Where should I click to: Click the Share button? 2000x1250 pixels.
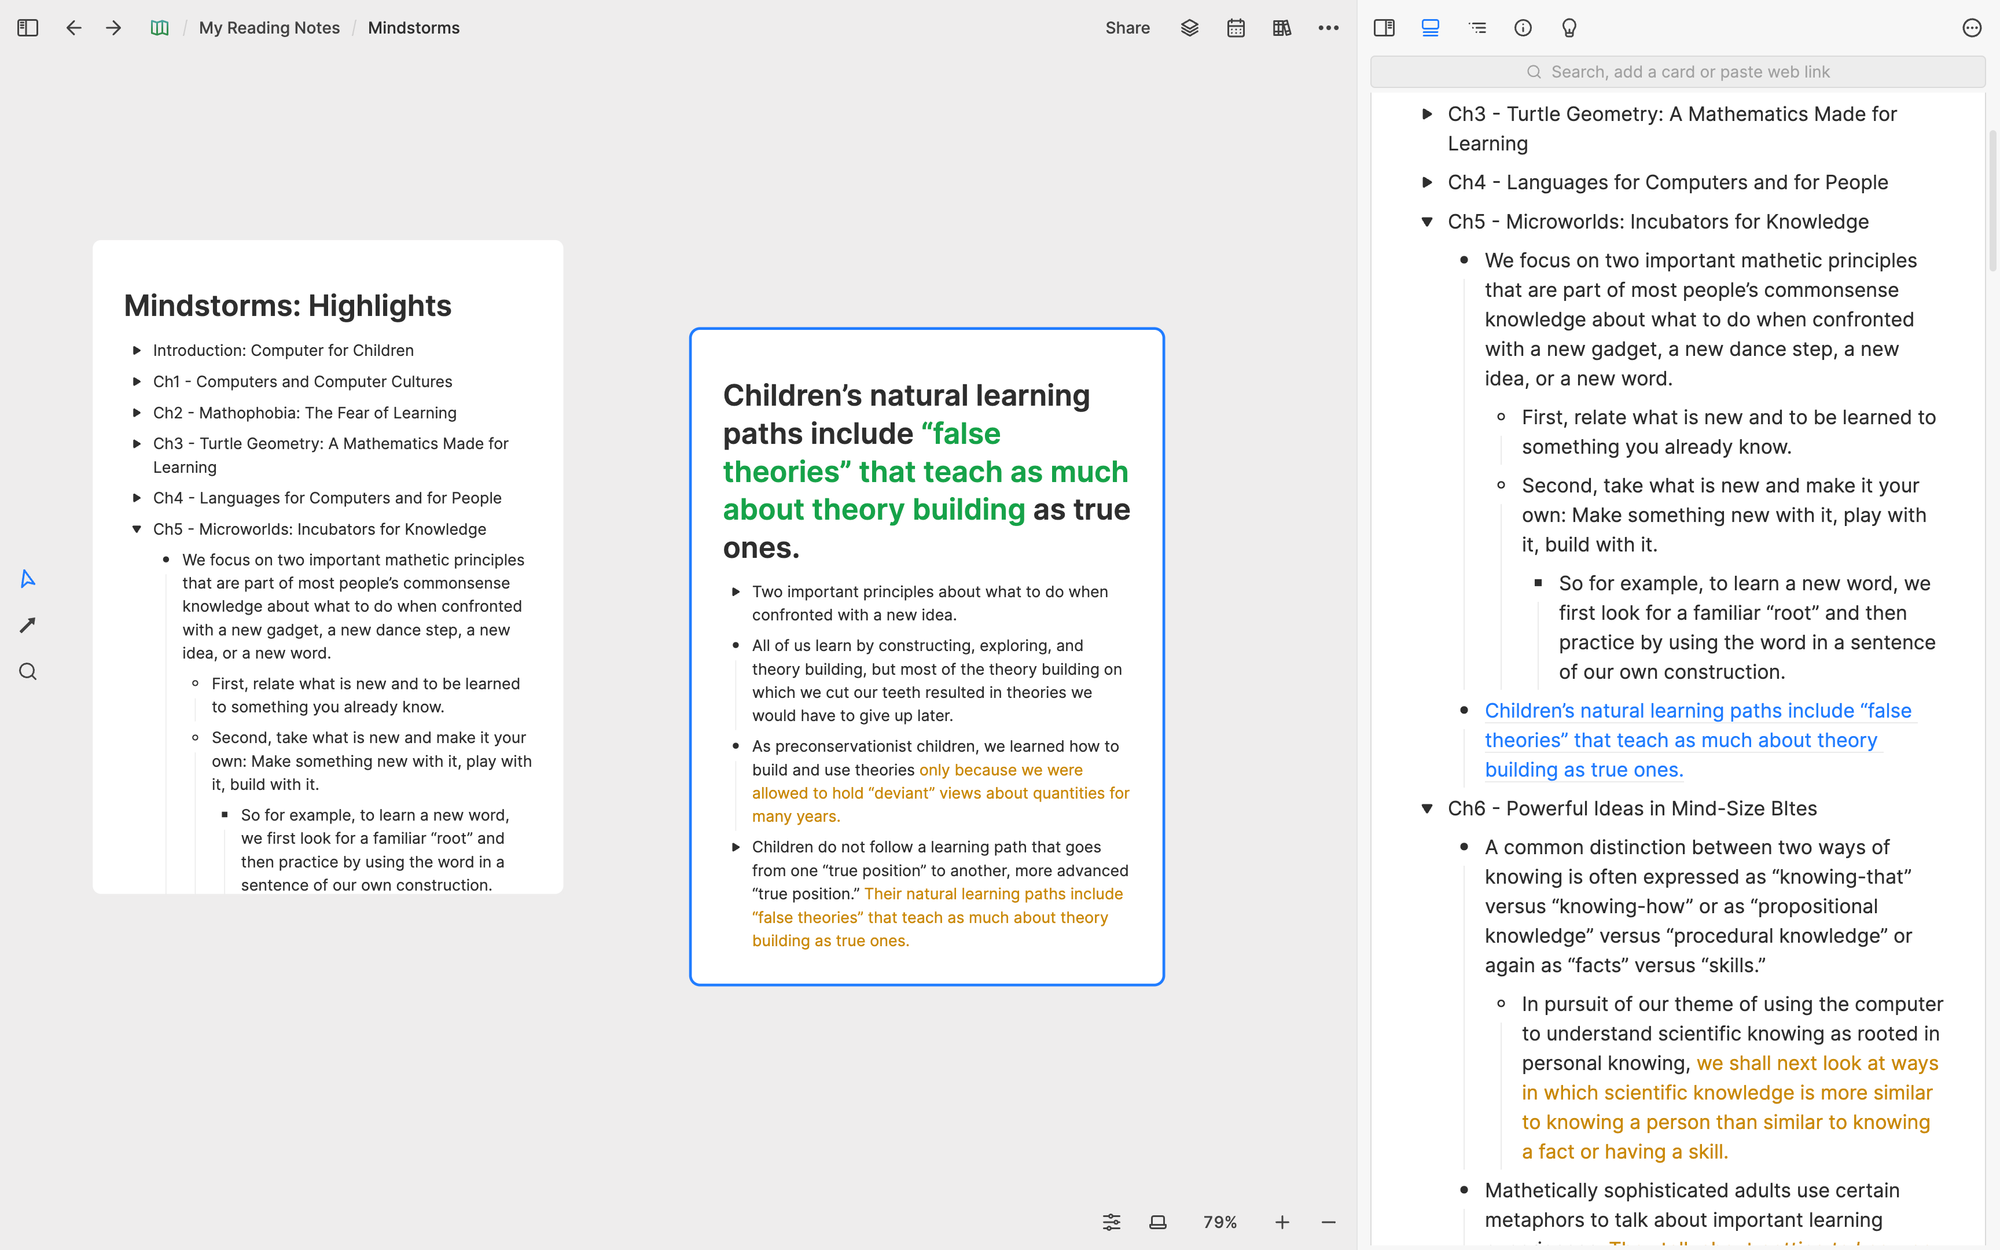click(x=1127, y=28)
